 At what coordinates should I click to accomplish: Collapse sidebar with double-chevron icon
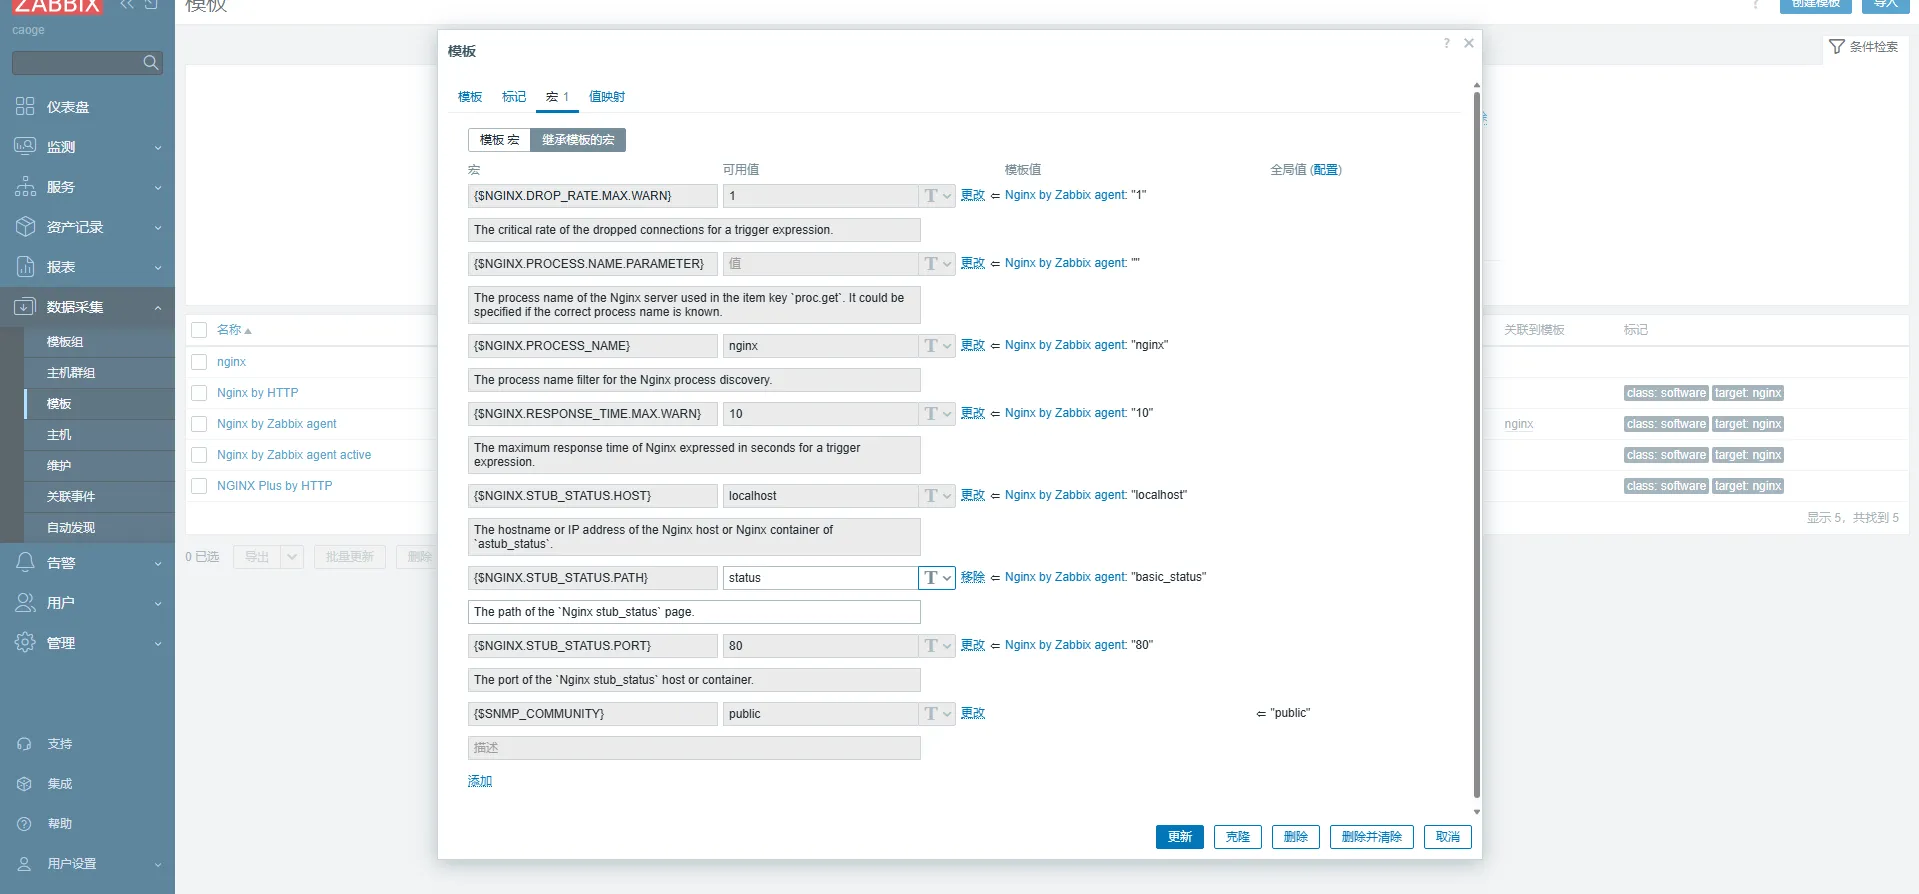point(127,5)
